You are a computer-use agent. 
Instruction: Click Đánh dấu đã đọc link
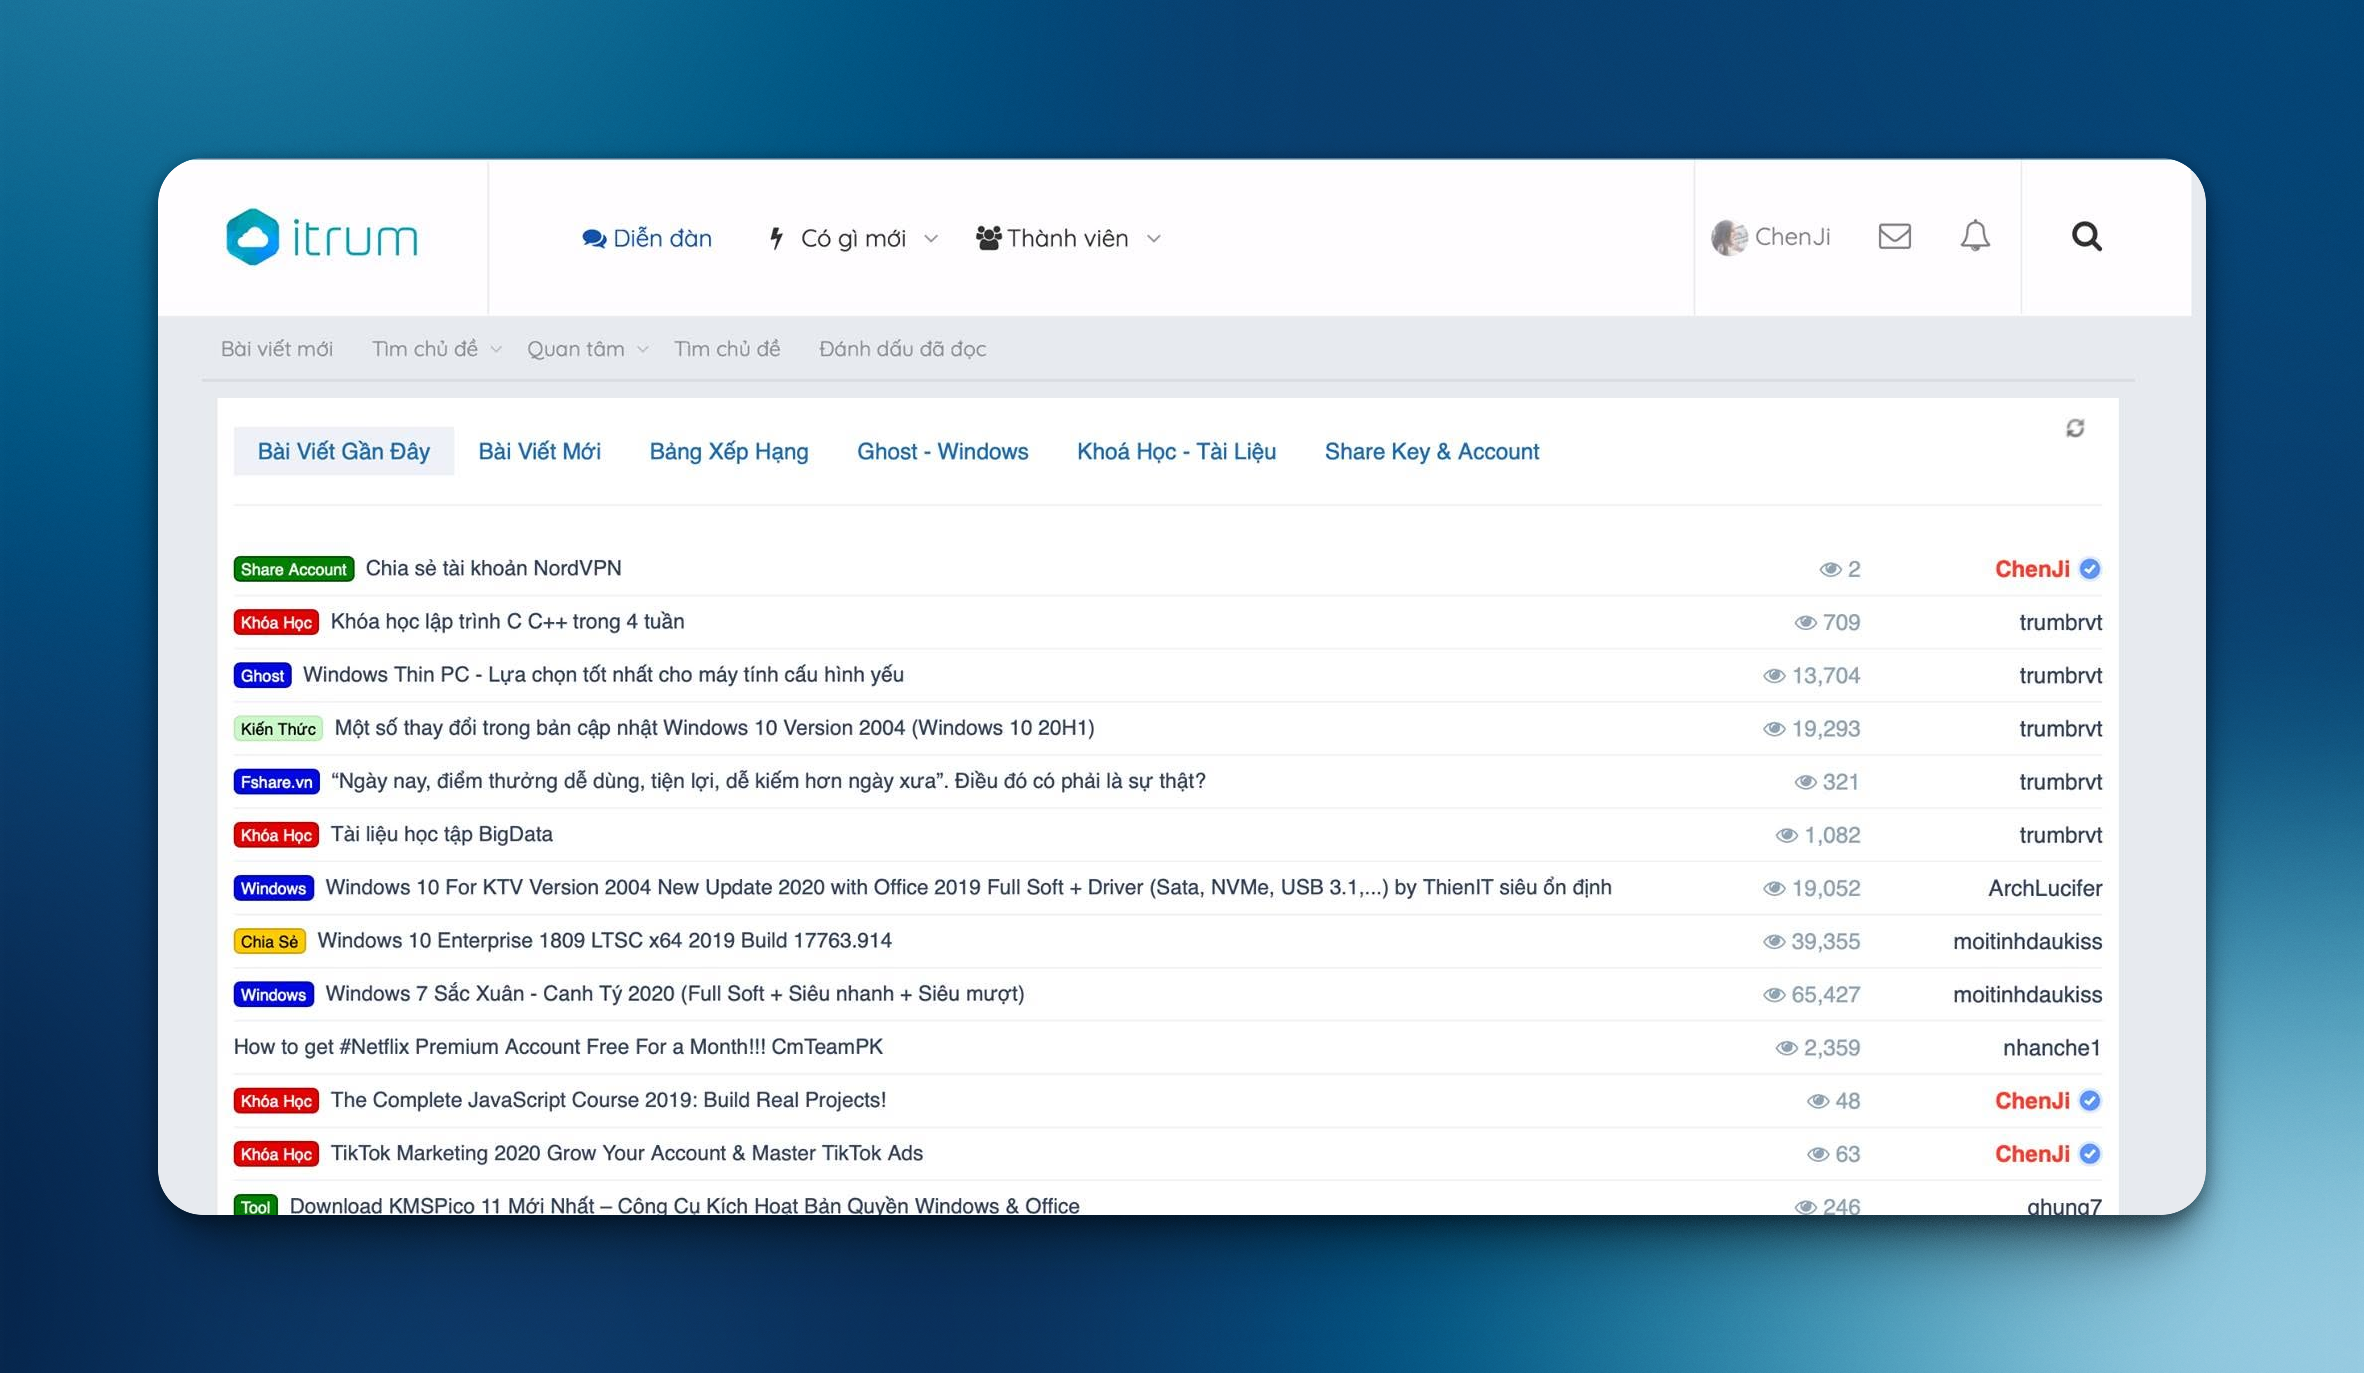click(x=902, y=349)
